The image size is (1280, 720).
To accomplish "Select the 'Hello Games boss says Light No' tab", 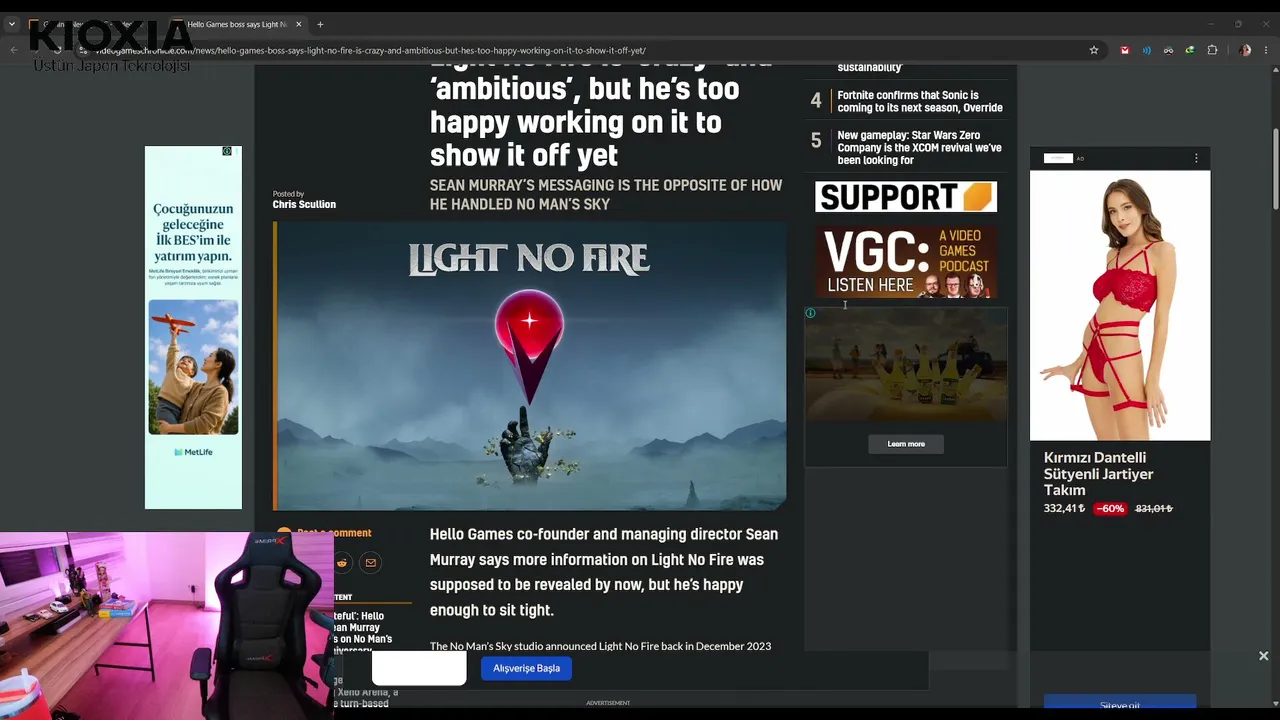I will tap(238, 24).
